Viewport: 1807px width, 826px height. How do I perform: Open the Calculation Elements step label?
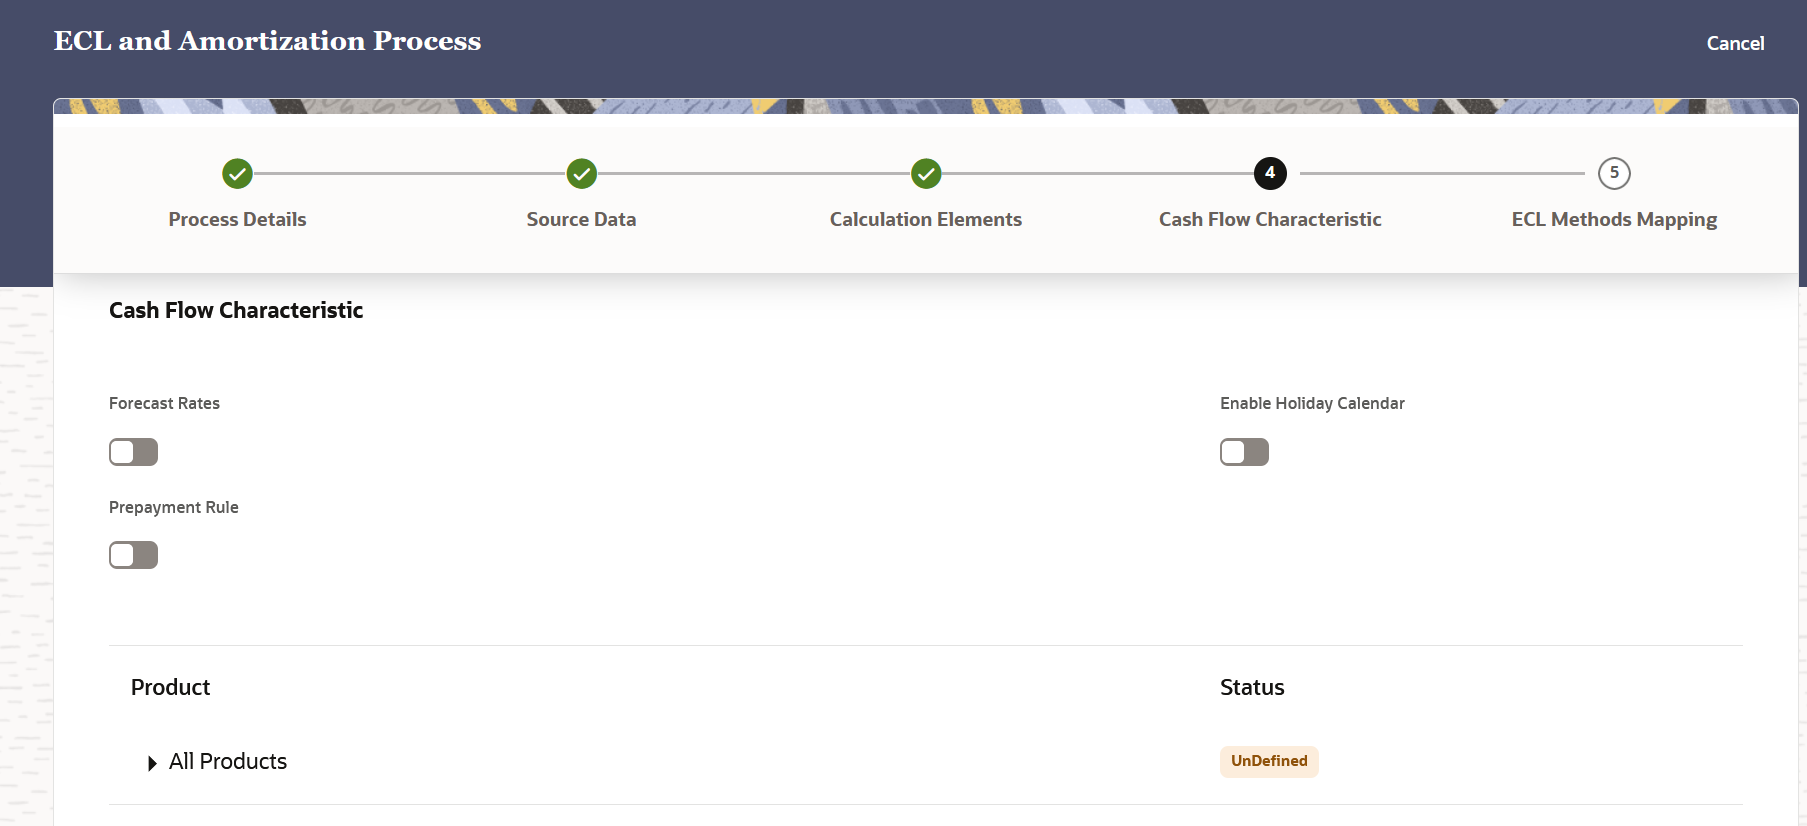click(x=926, y=219)
